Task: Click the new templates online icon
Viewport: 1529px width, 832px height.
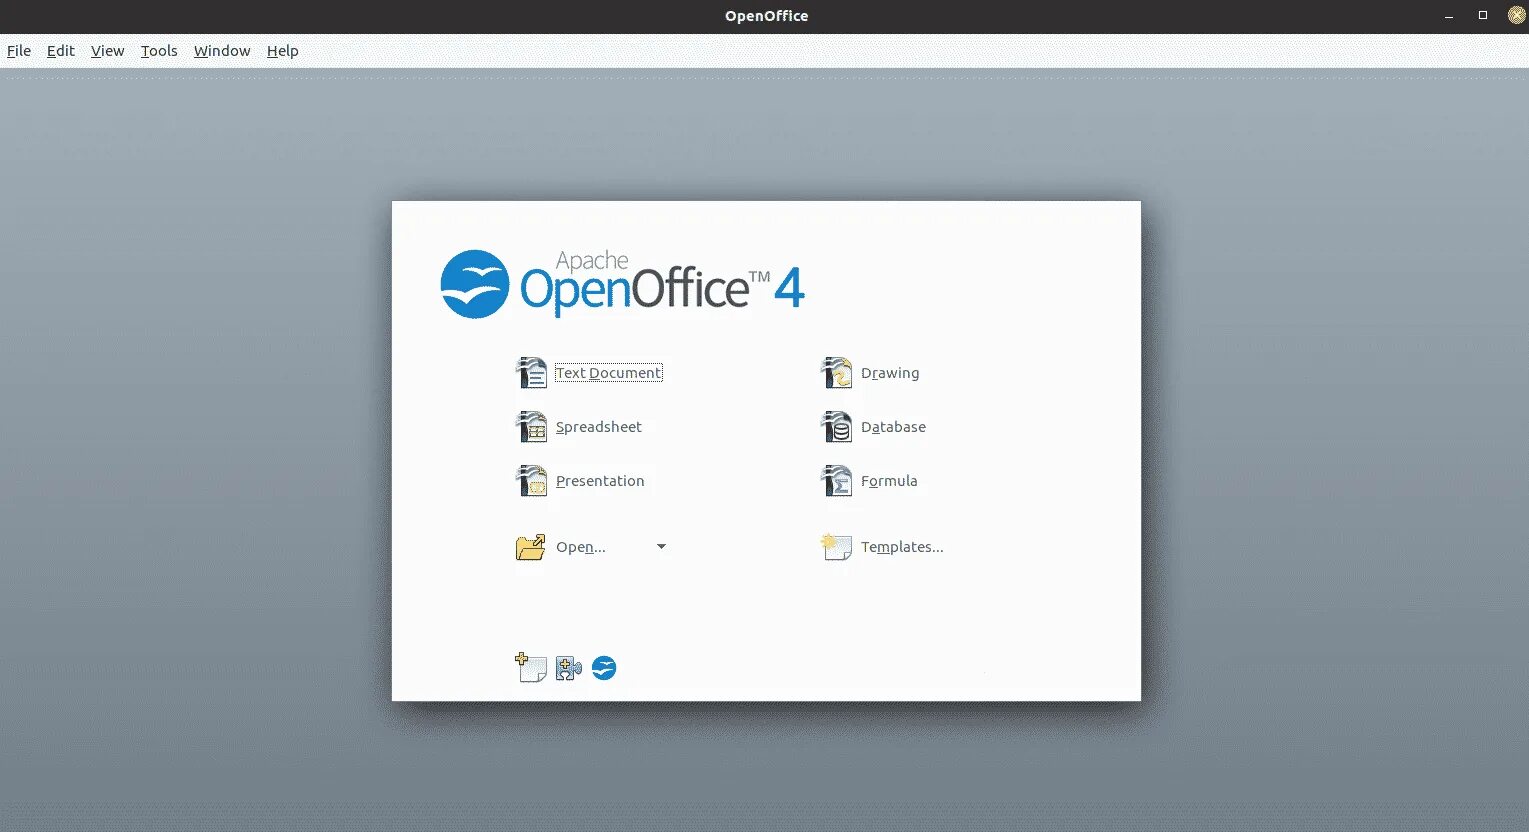Action: pos(531,667)
